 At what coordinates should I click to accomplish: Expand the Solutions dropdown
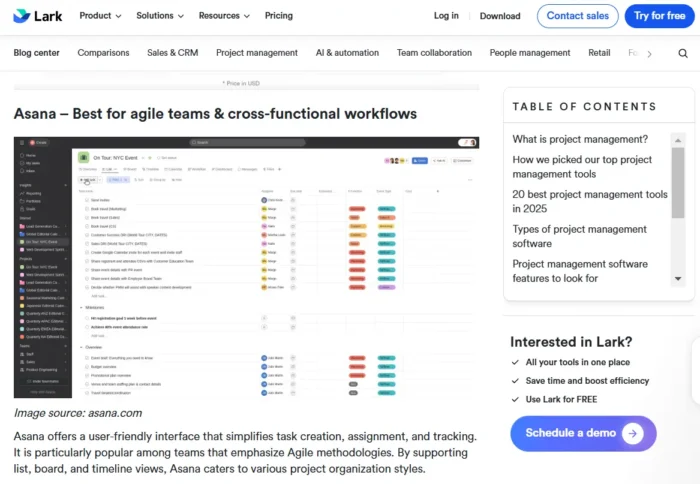[159, 16]
